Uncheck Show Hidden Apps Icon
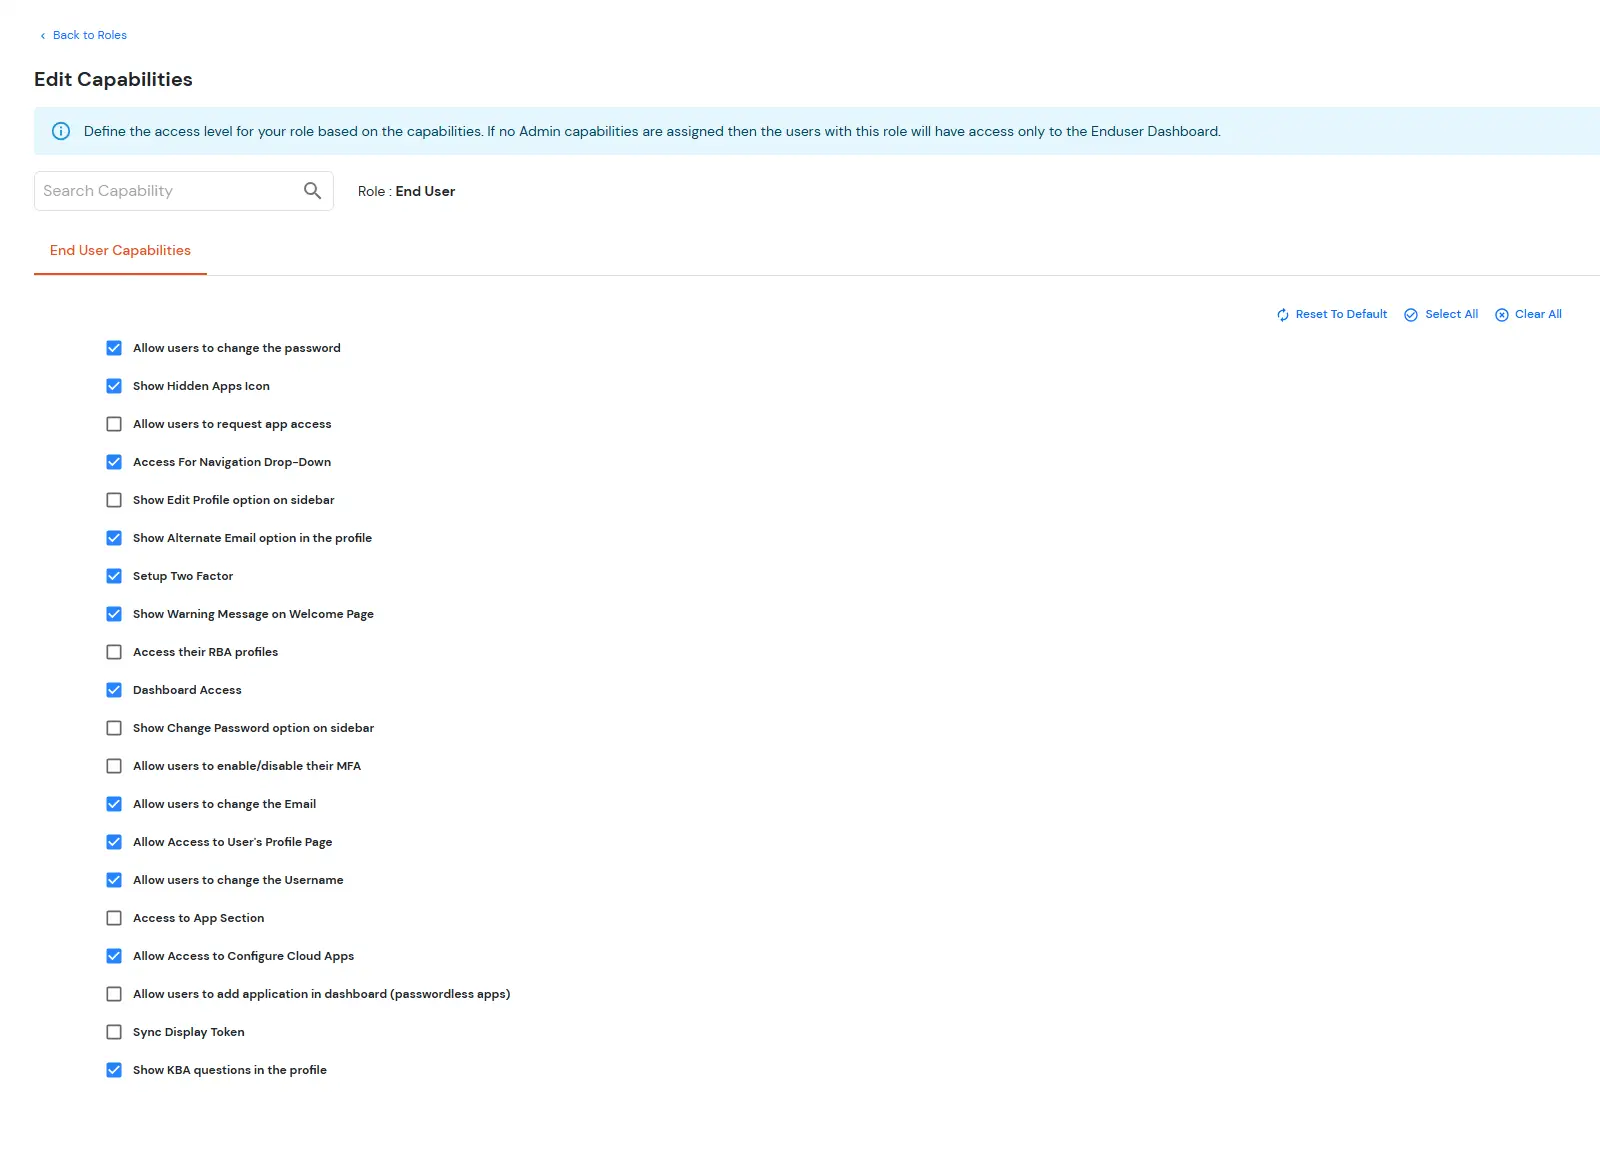This screenshot has width=1600, height=1167. click(x=114, y=386)
